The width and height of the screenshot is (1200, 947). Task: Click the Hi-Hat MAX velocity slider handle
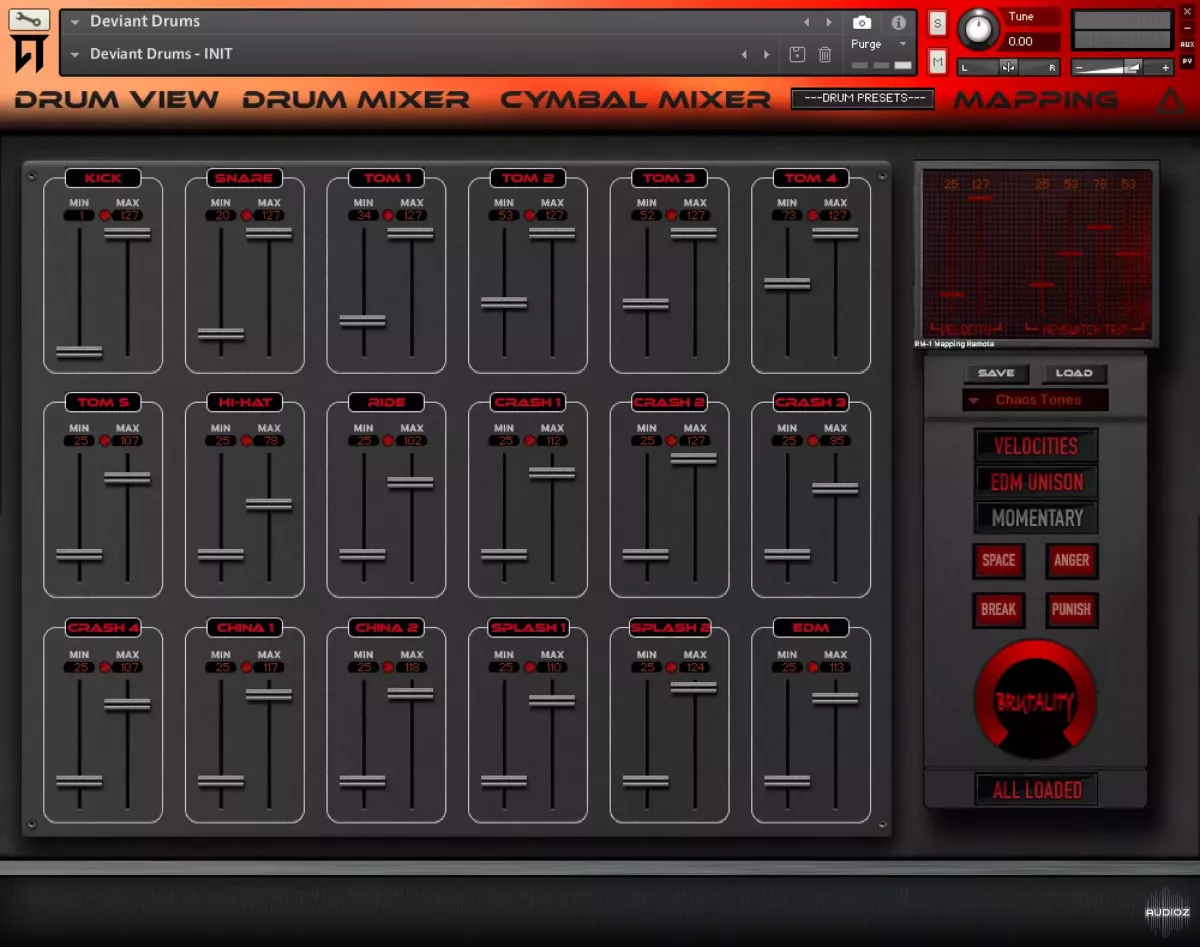tap(269, 505)
